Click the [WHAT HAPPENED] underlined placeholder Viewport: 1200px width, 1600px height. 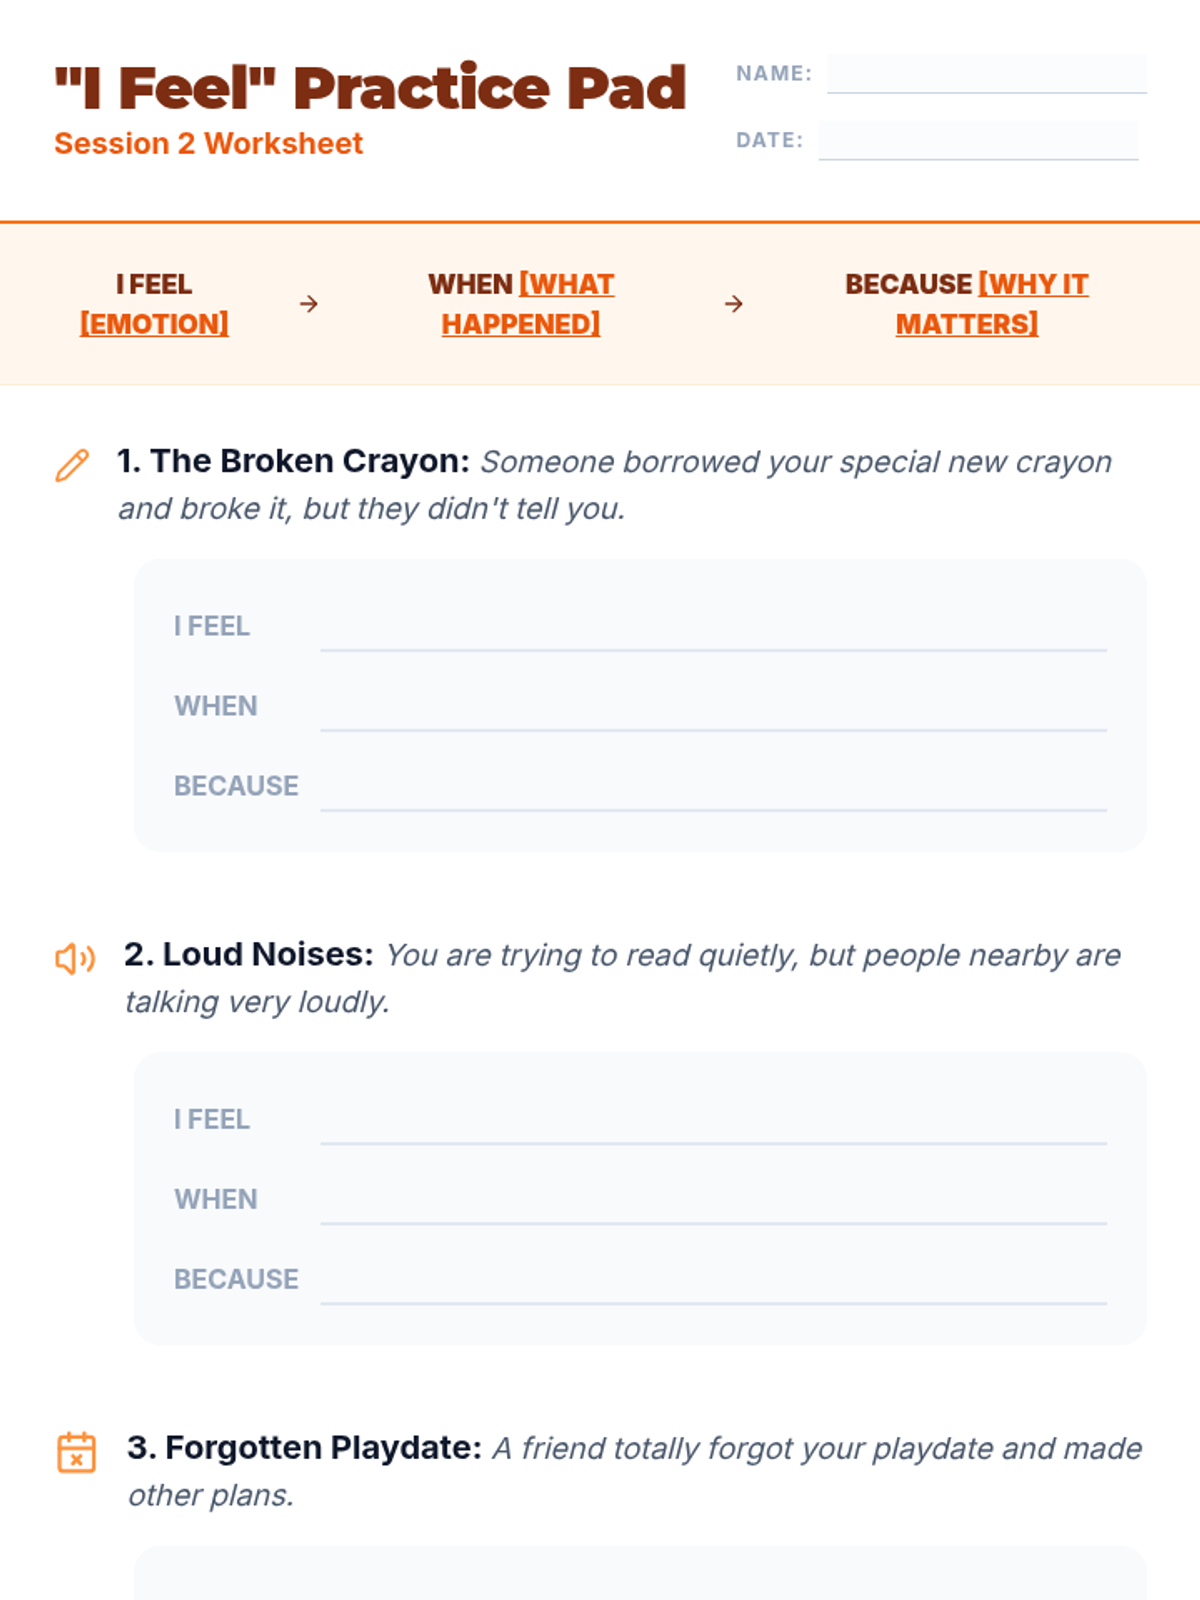[521, 324]
